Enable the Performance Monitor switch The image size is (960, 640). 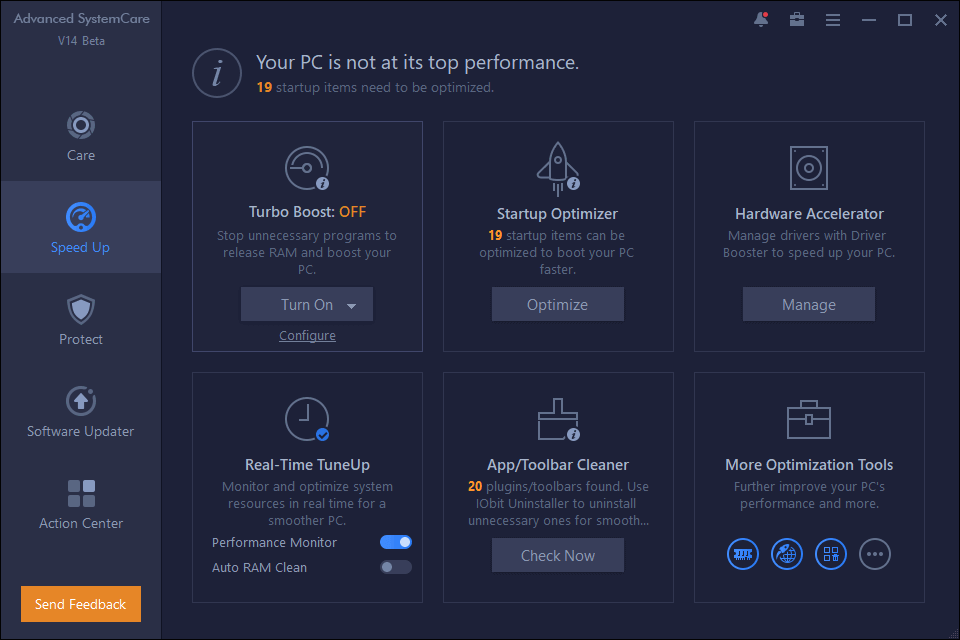396,541
